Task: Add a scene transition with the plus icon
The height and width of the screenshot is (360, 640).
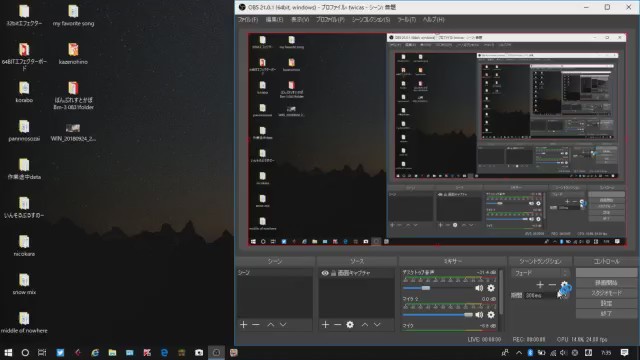Action: tap(540, 284)
